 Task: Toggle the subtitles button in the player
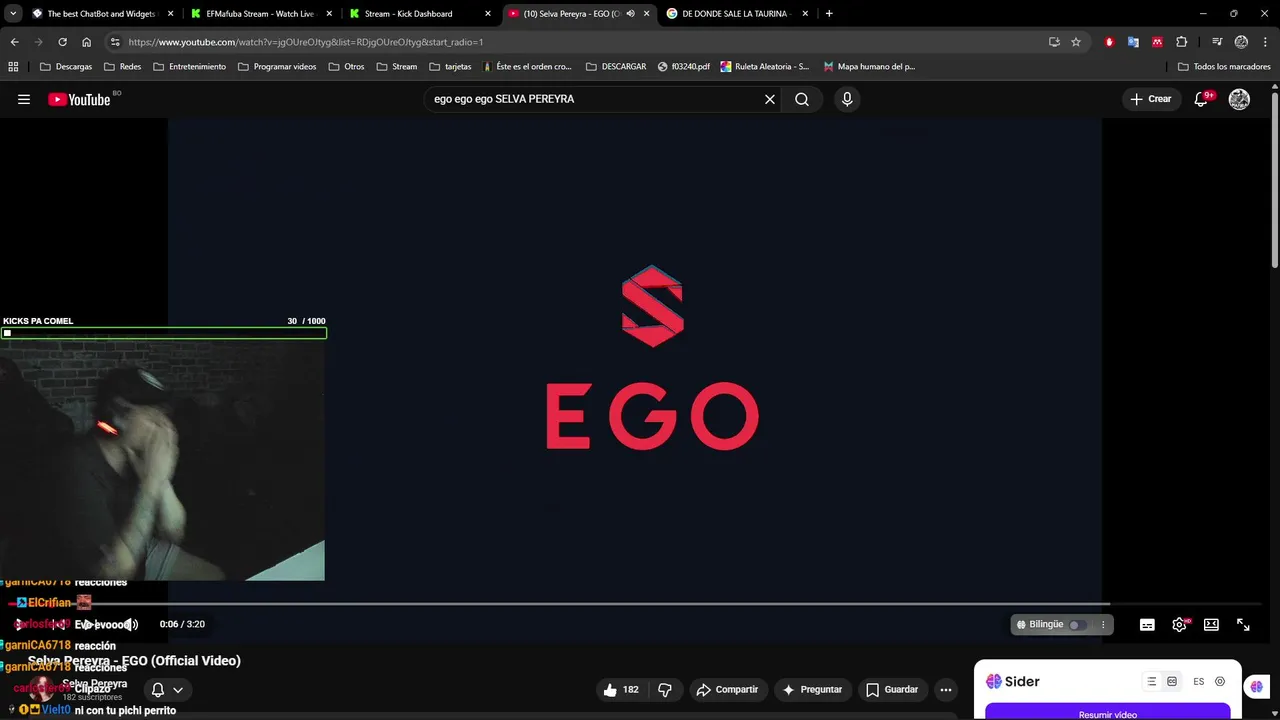point(1147,624)
